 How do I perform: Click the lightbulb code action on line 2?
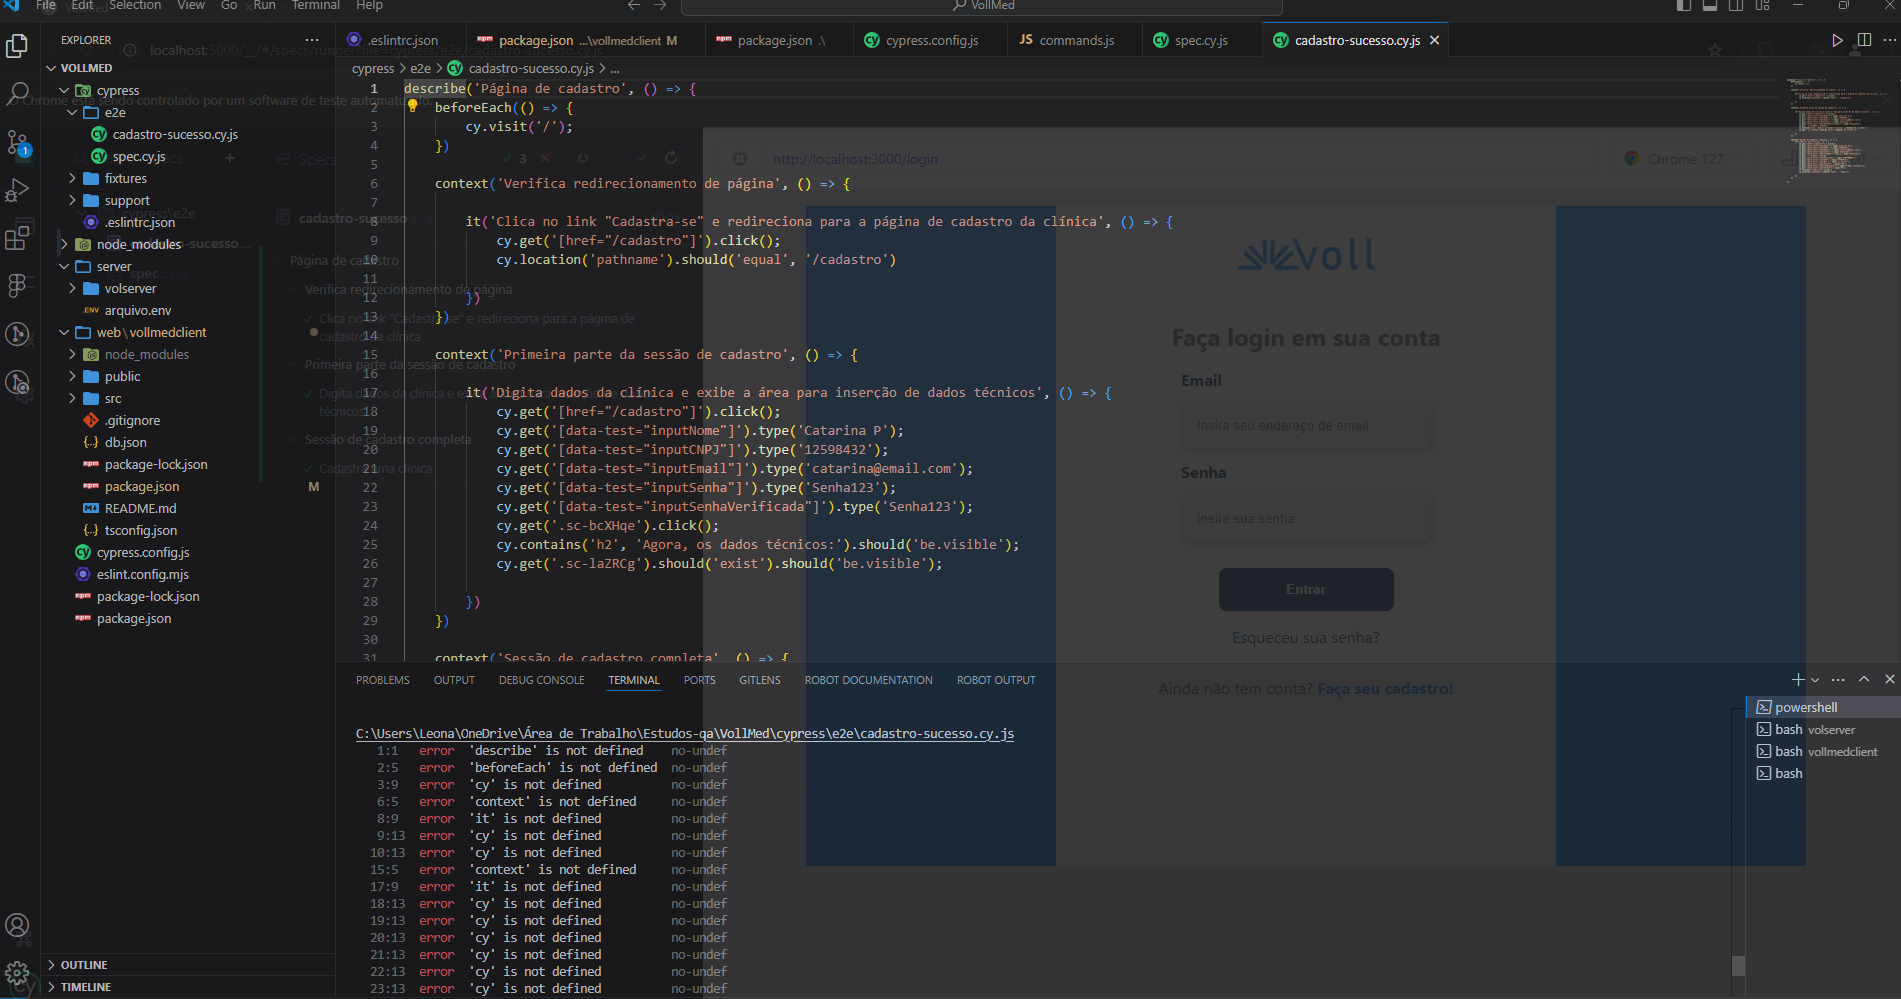[x=412, y=106]
